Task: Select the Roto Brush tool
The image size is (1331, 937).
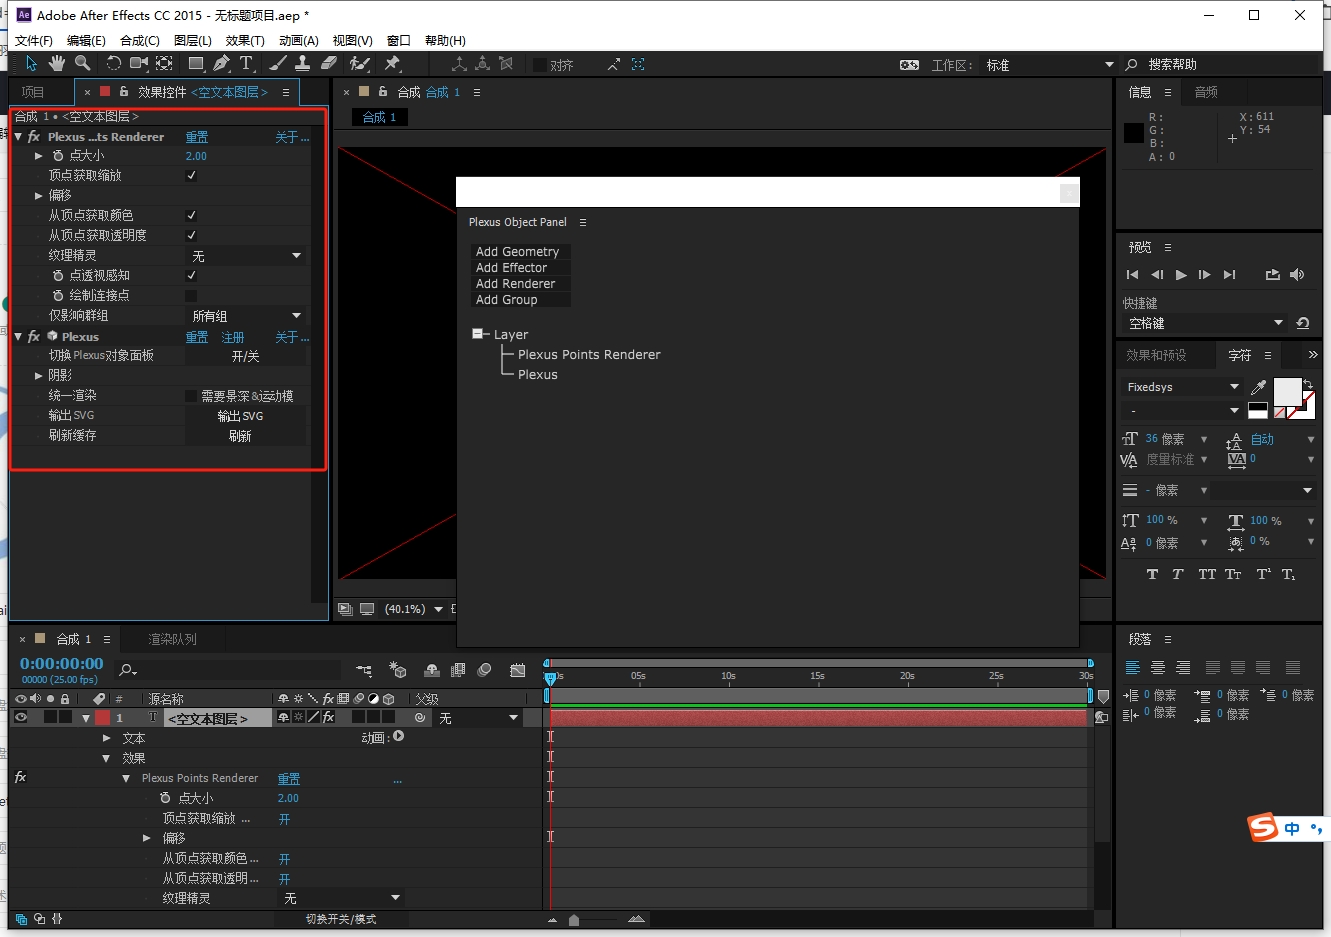Action: tap(360, 64)
